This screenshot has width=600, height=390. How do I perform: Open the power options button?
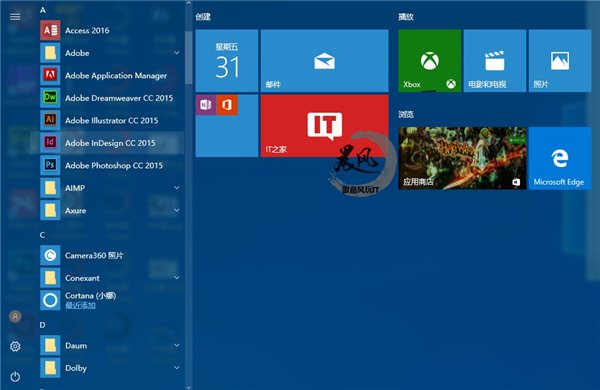[15, 377]
